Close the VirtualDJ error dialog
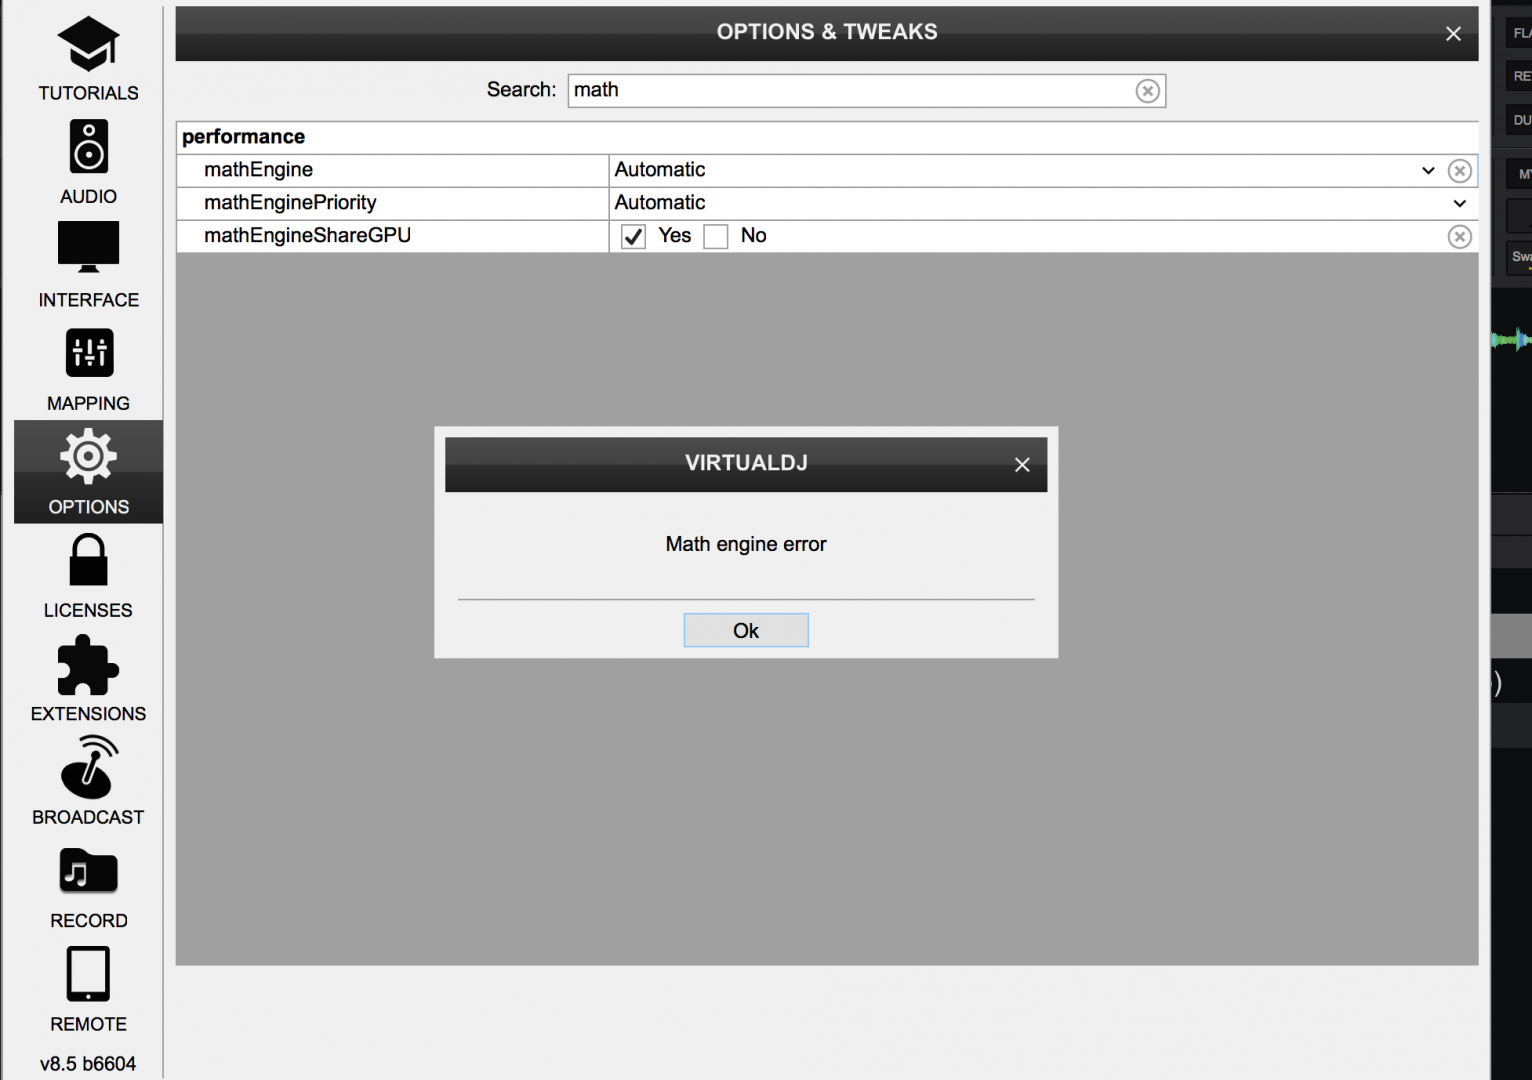Screen dimensions: 1532x1080 1022,465
